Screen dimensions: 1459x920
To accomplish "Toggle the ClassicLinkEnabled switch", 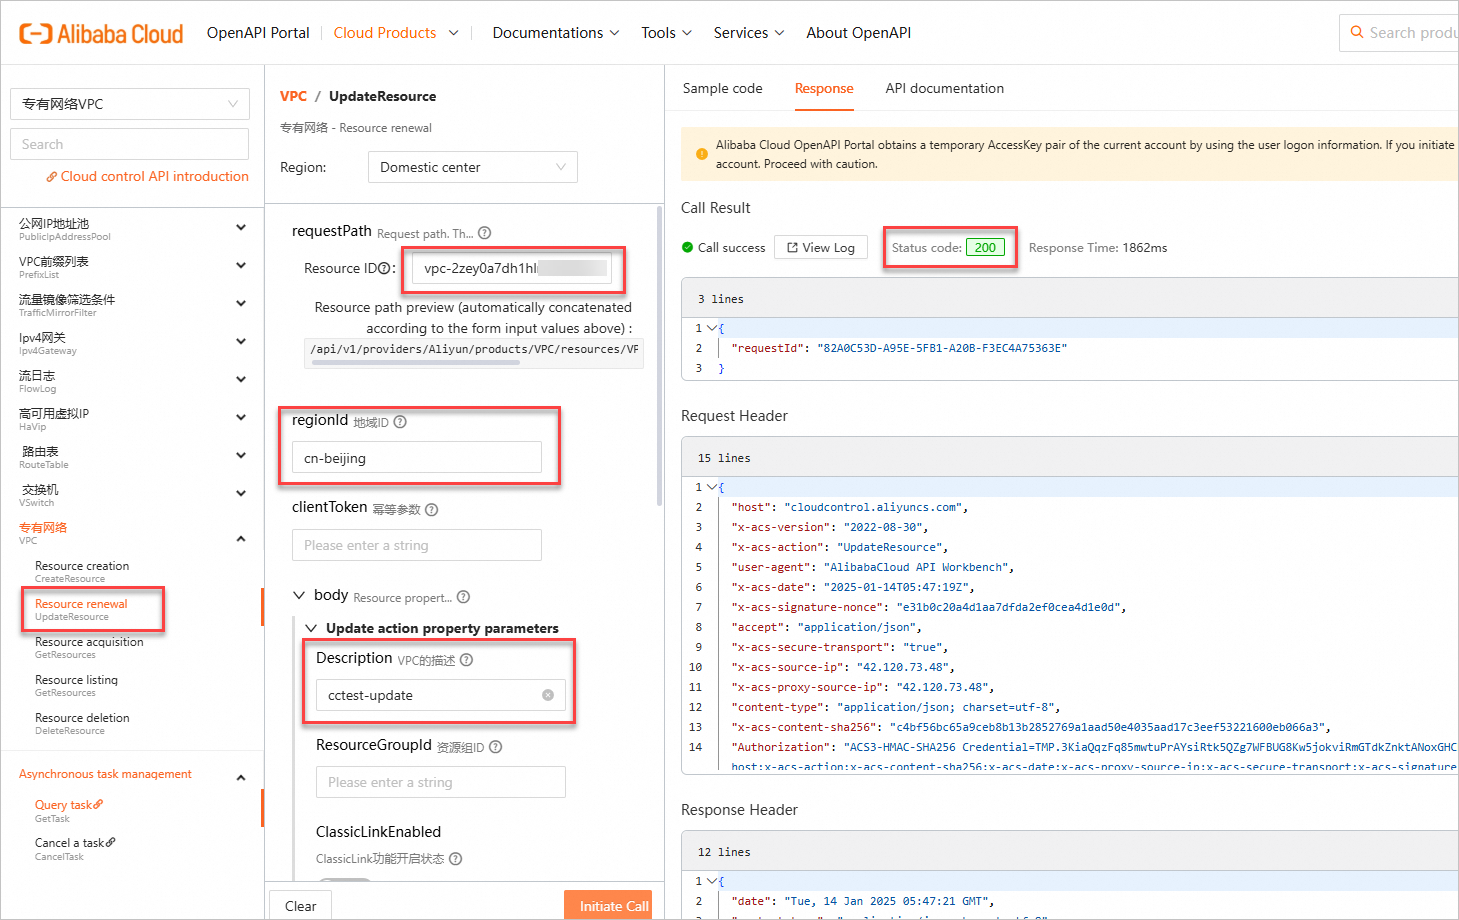I will point(345,881).
